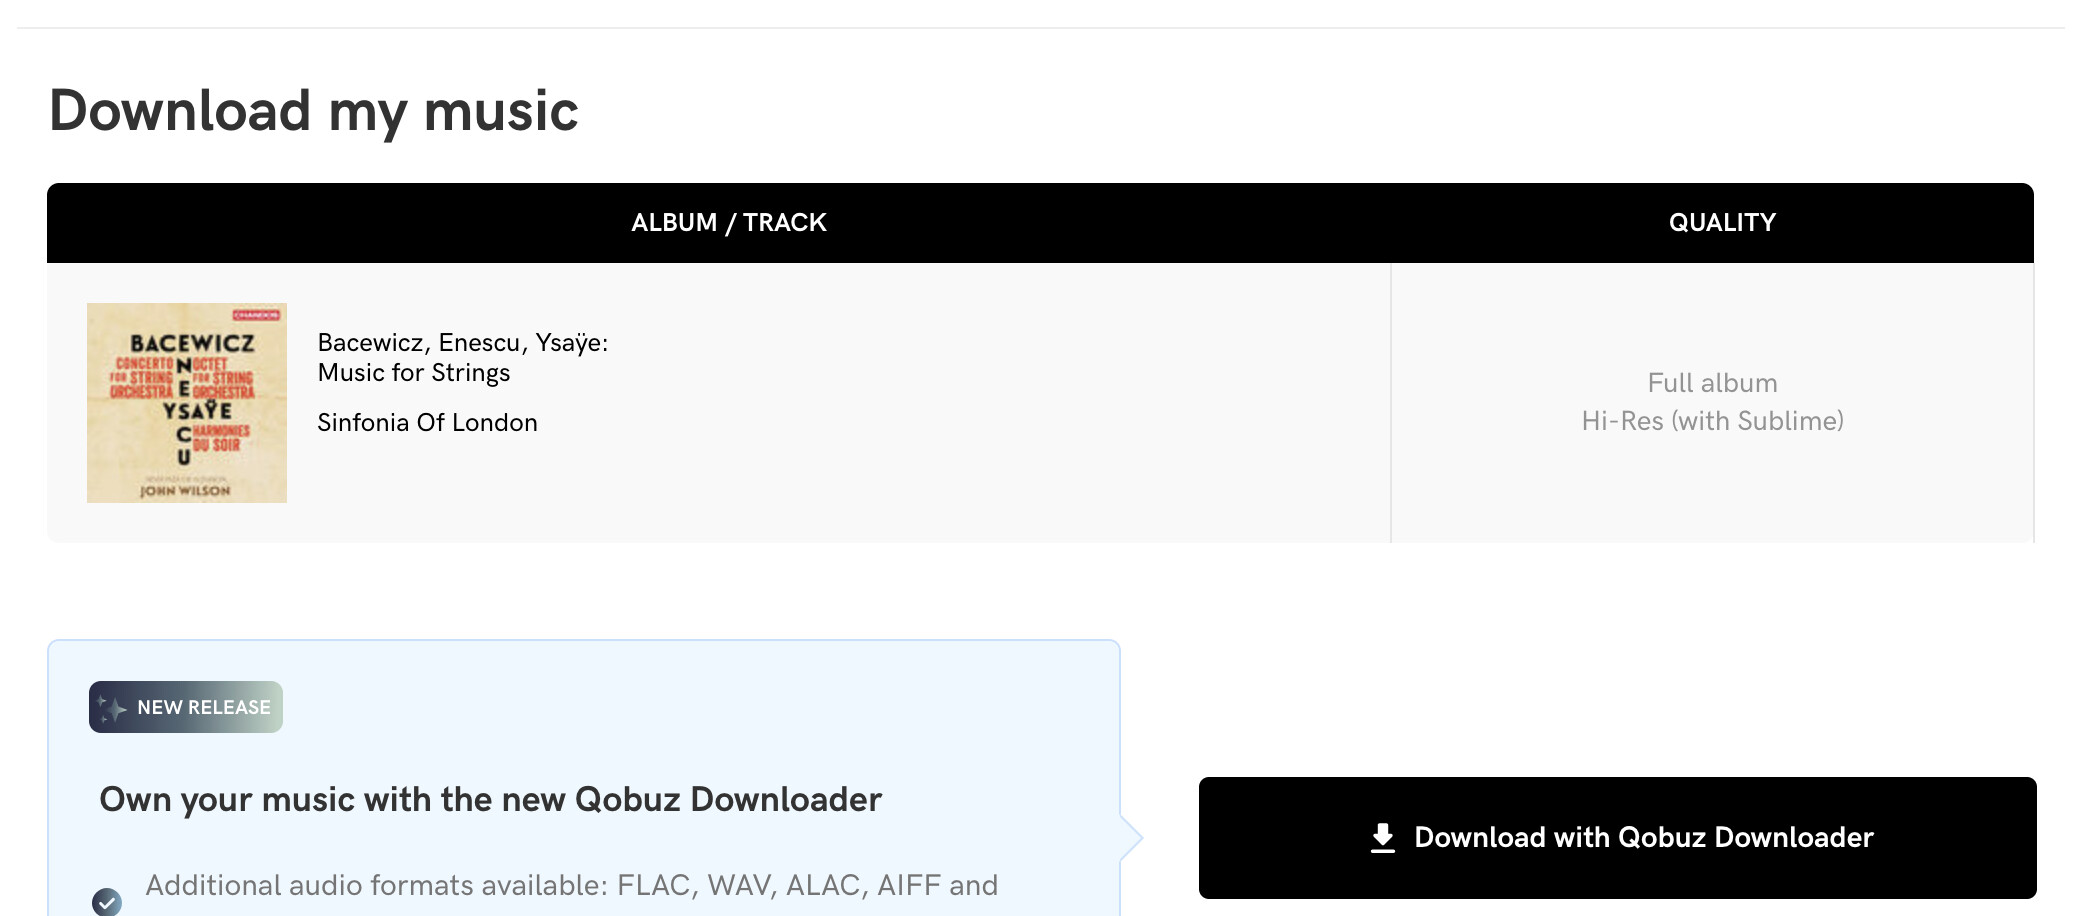Click the ALBUM / TRACK column header
Image resolution: width=2076 pixels, height=916 pixels.
(729, 222)
